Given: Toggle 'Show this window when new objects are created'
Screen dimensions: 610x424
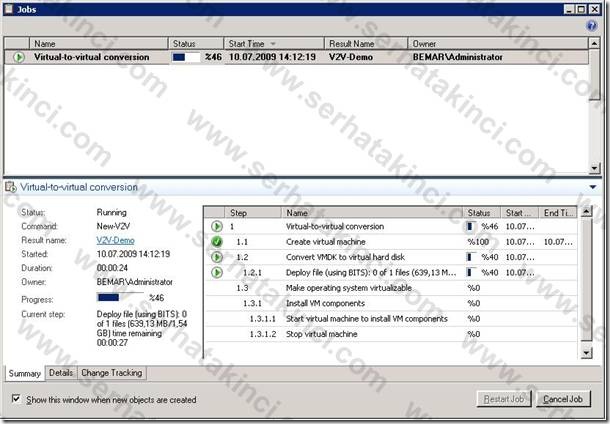Looking at the screenshot, I should [16, 399].
